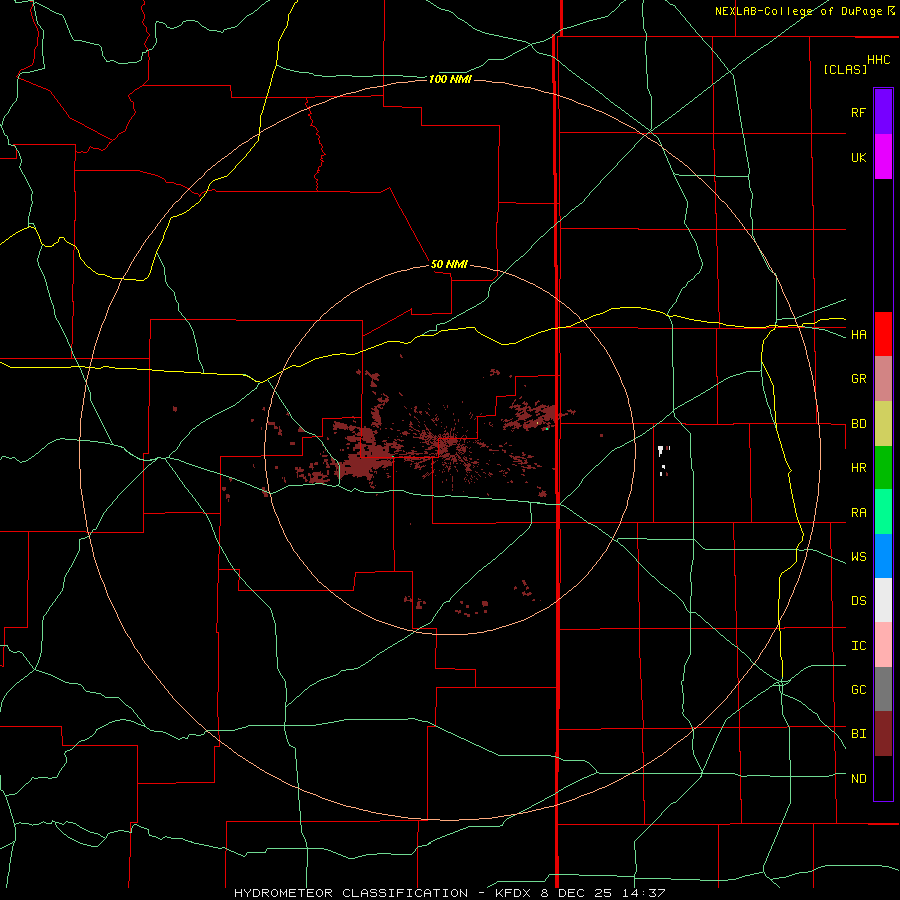
Task: Click the "GC" legend label
Action: coord(858,690)
